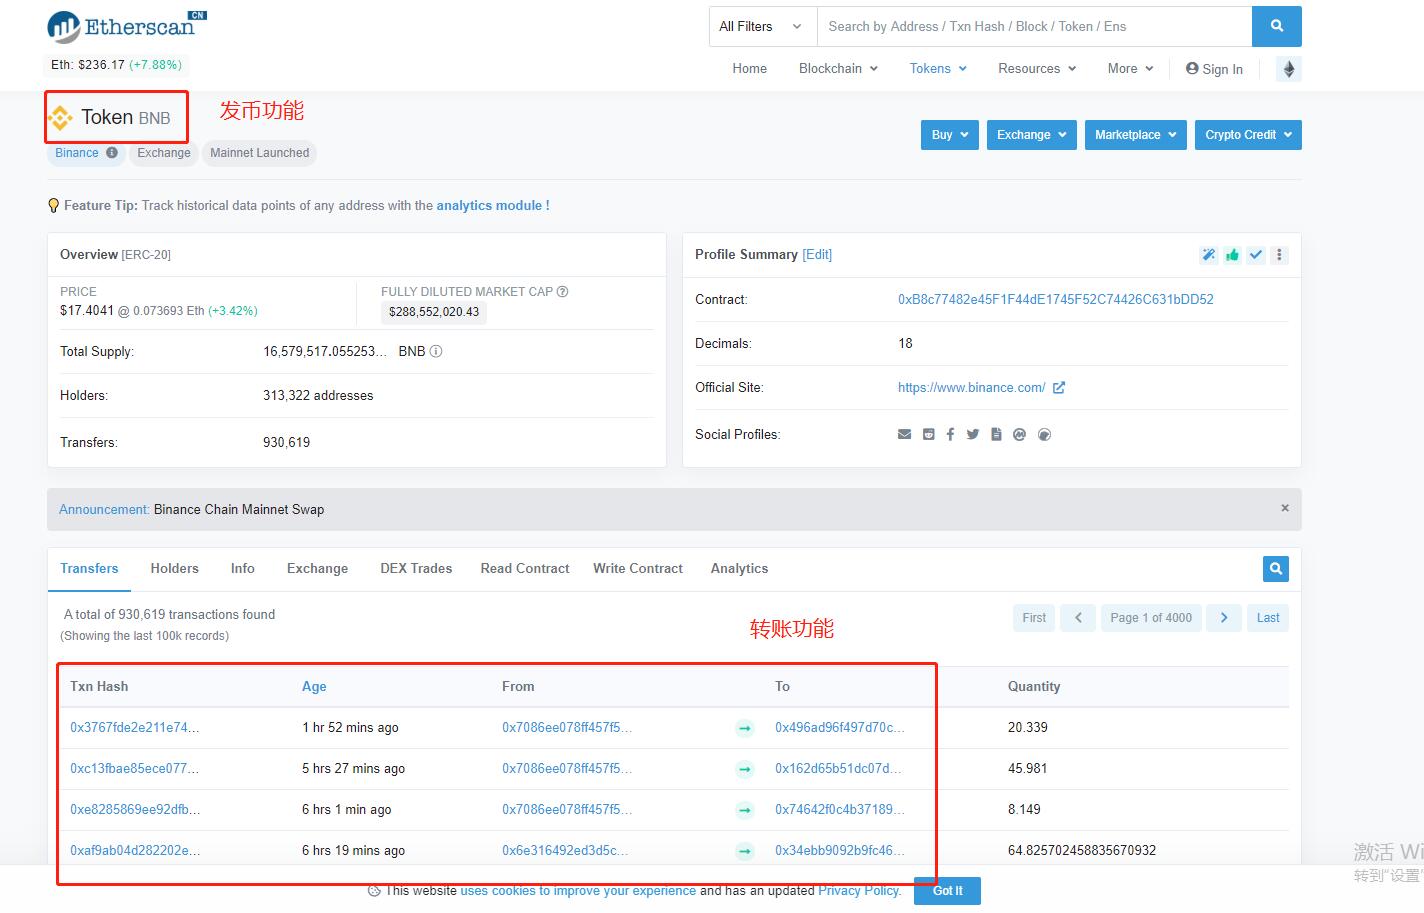Switch to the Transfers tab
The width and height of the screenshot is (1424, 913).
[89, 569]
